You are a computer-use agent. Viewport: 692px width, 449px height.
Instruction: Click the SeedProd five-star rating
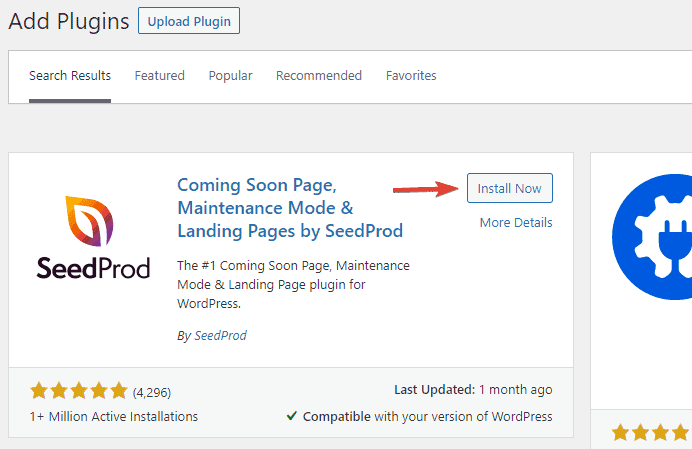click(79, 391)
